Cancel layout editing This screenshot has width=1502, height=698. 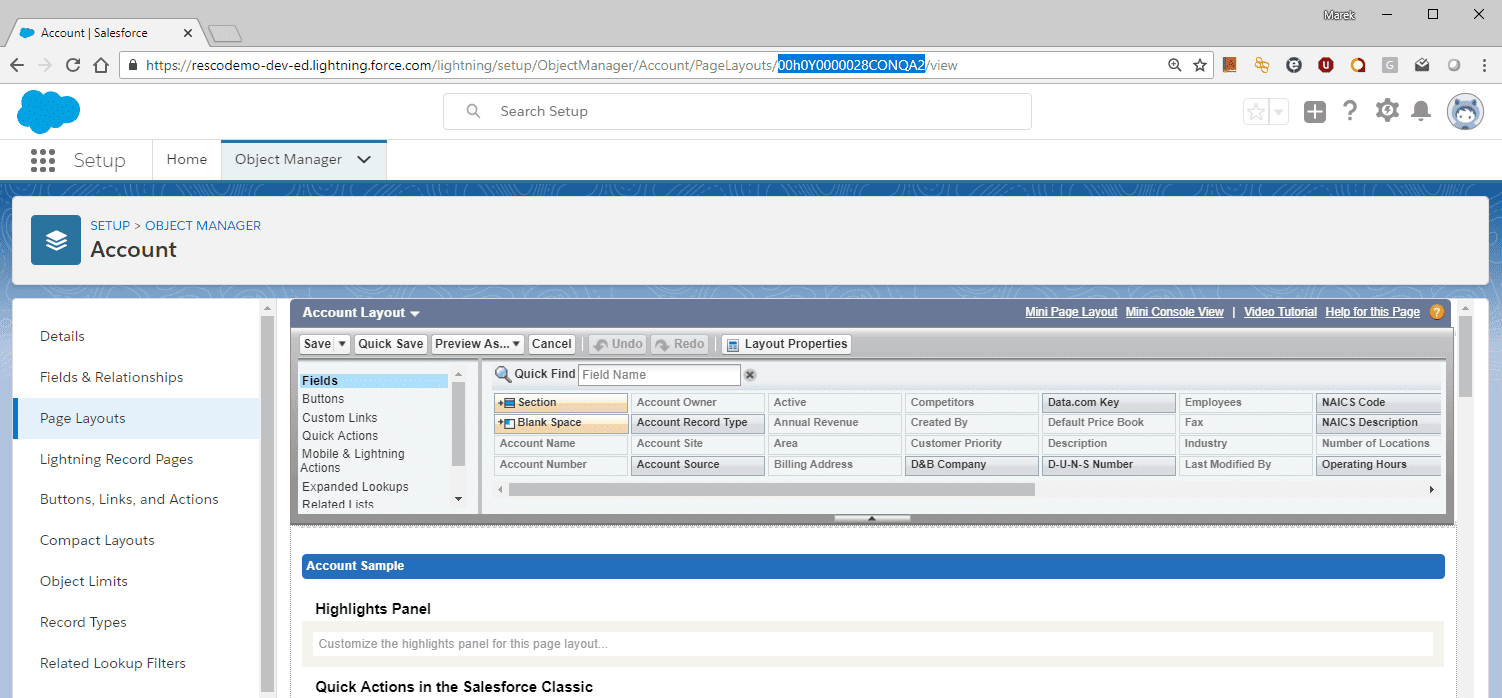pyautogui.click(x=551, y=344)
